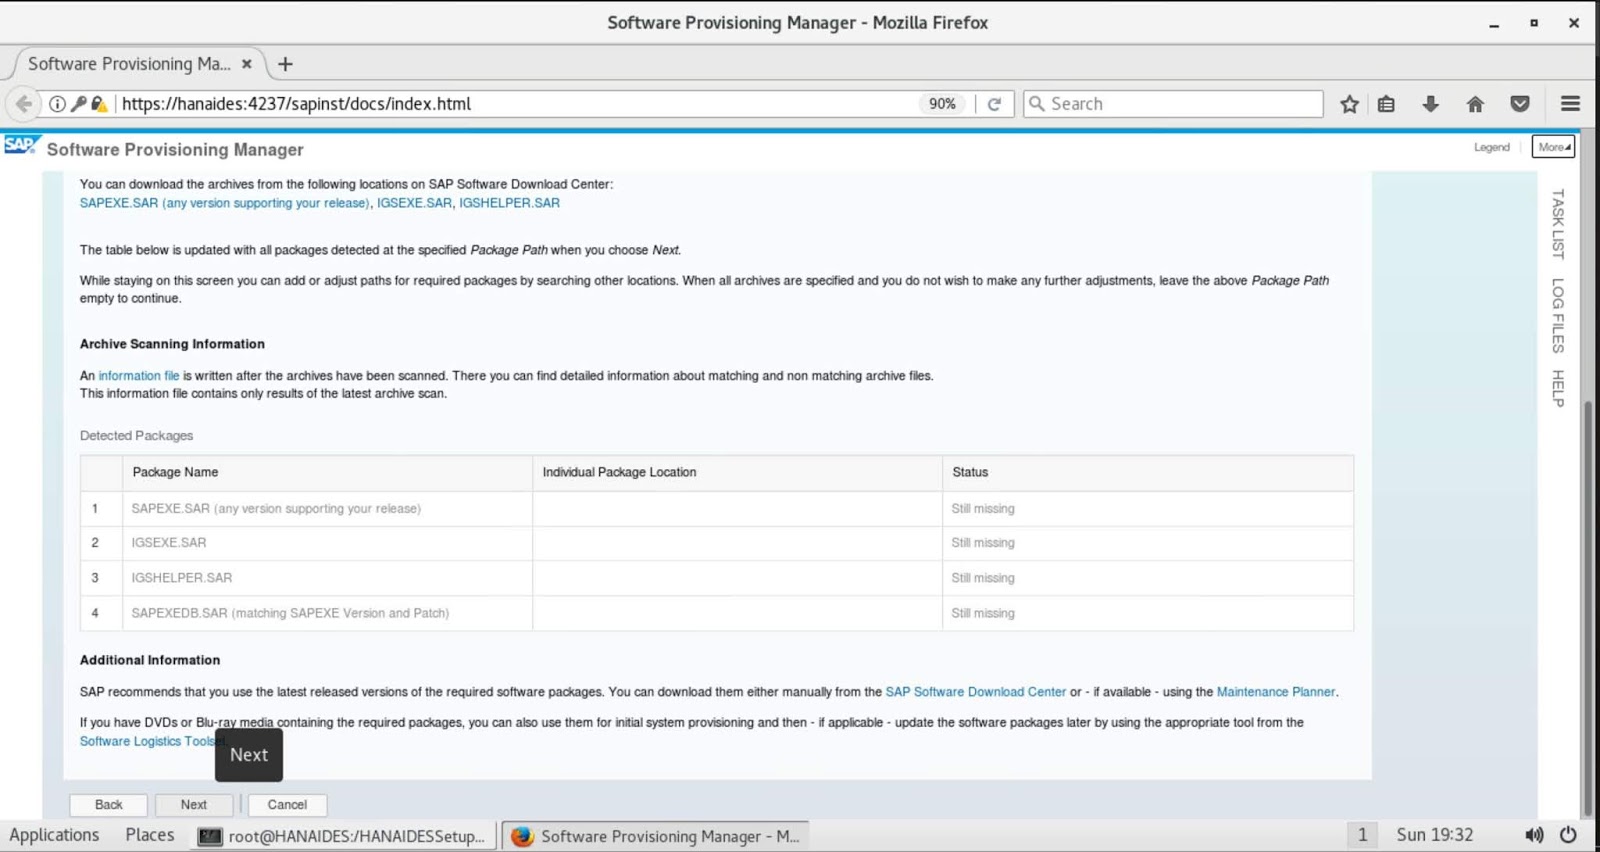This screenshot has height=852, width=1600.
Task: Open the Maintenance Planner link
Action: (x=1275, y=692)
